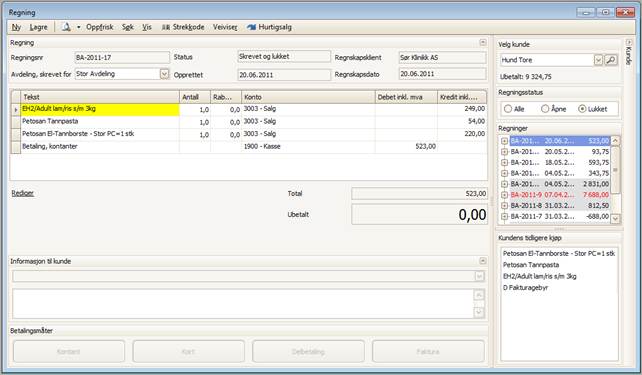Expand the invoice with amount 593,75
The width and height of the screenshot is (642, 375).
504,163
